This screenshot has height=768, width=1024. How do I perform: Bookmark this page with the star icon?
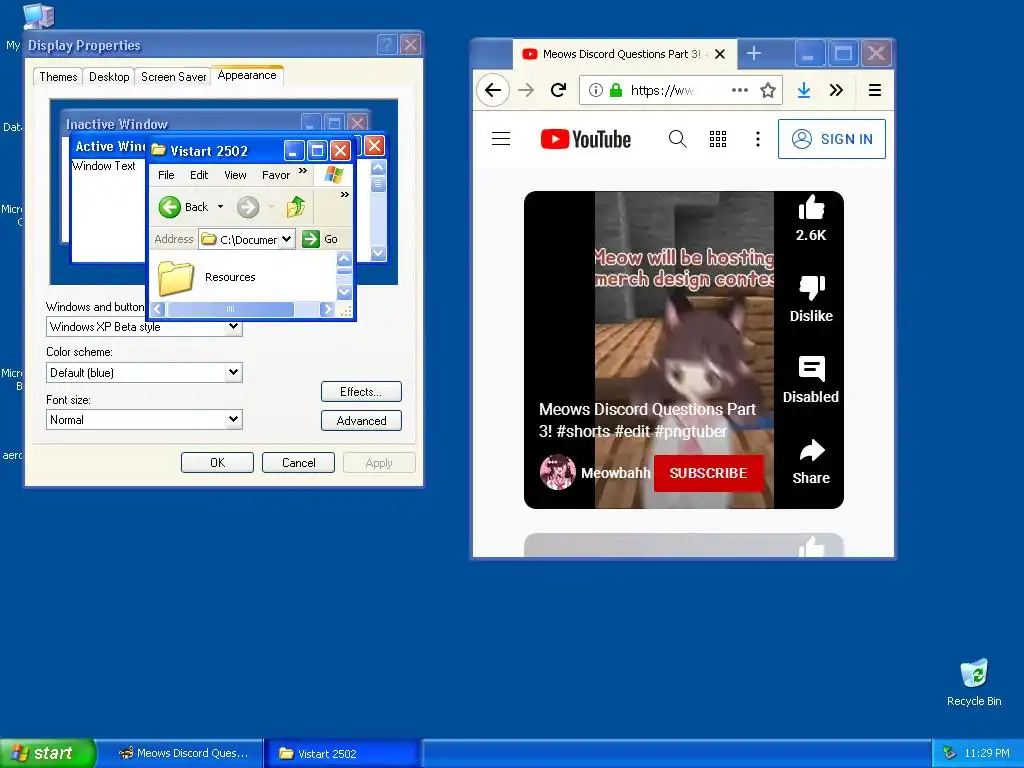768,90
